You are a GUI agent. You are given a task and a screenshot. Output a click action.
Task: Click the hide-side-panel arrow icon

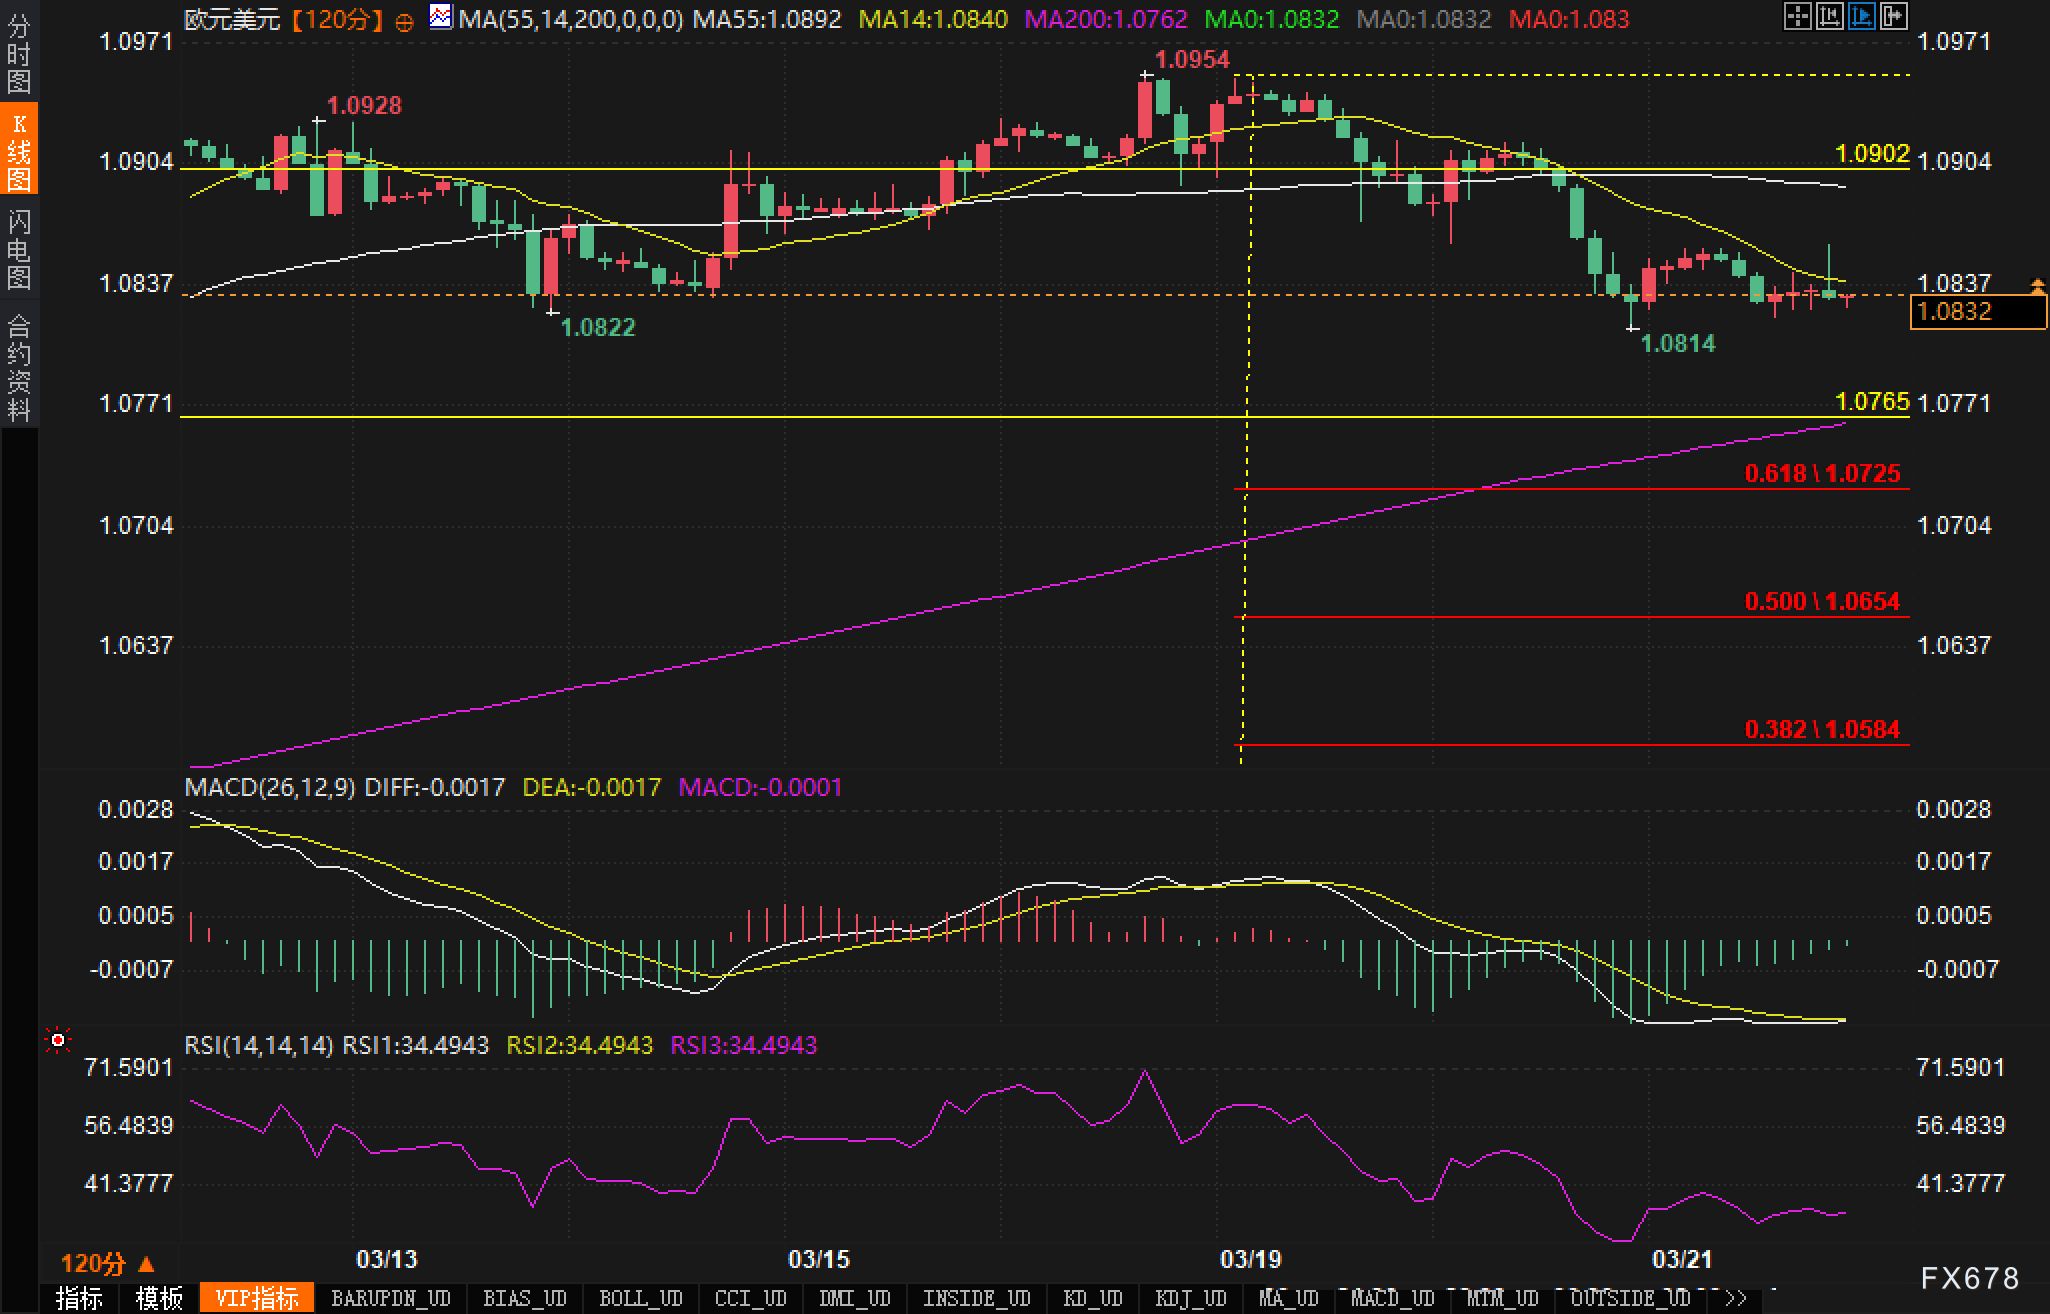click(1893, 16)
